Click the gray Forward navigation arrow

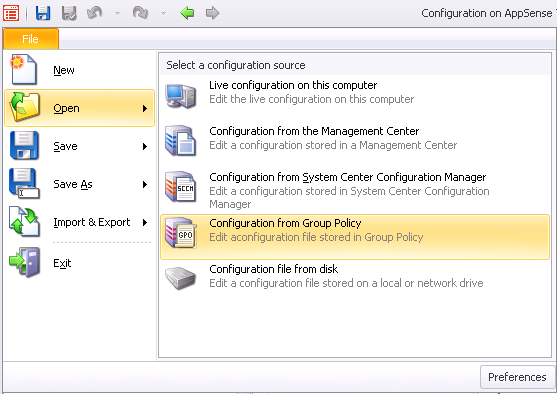point(212,13)
